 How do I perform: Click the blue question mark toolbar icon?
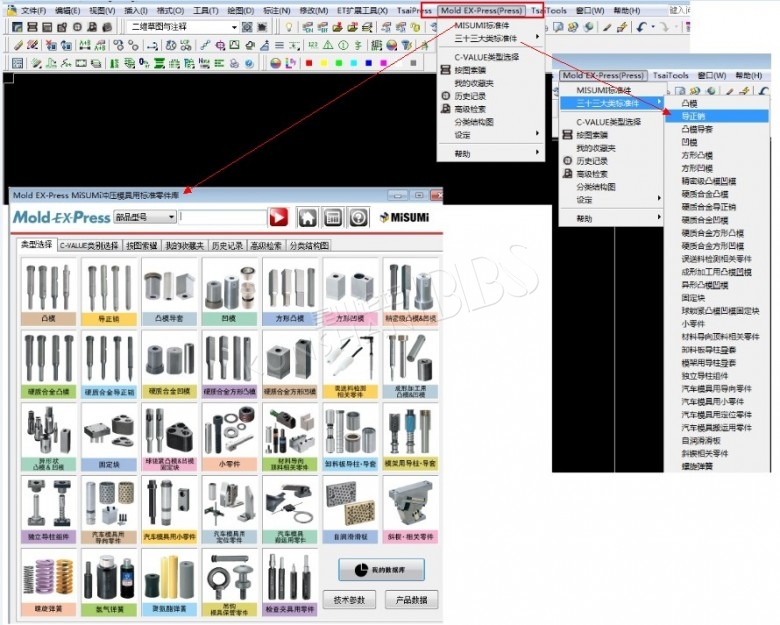point(249,63)
